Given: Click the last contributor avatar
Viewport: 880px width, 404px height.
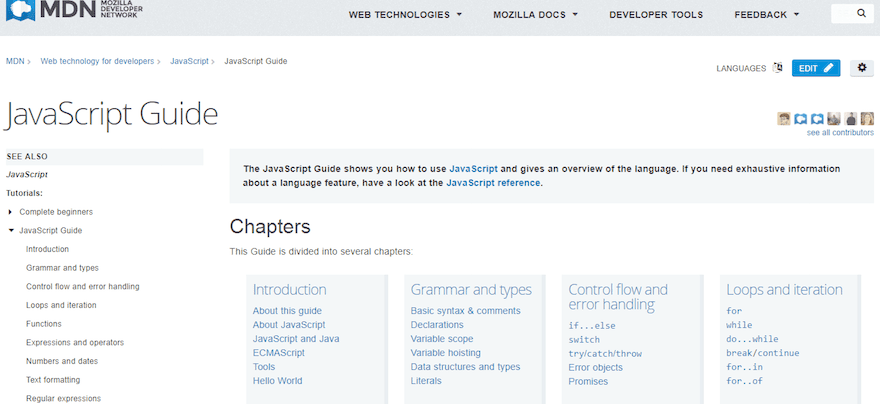Looking at the screenshot, I should click(868, 118).
